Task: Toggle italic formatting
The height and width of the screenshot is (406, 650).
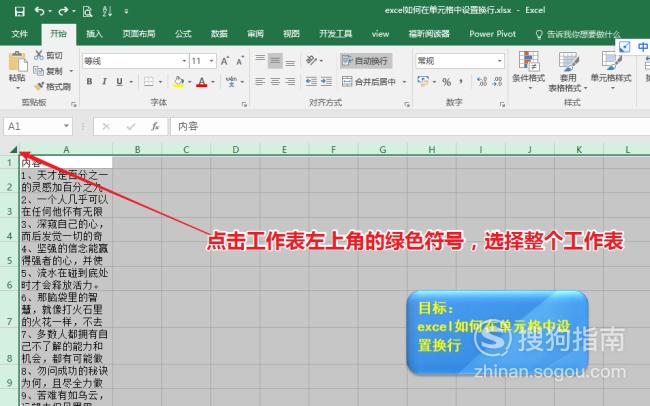Action: click(104, 82)
